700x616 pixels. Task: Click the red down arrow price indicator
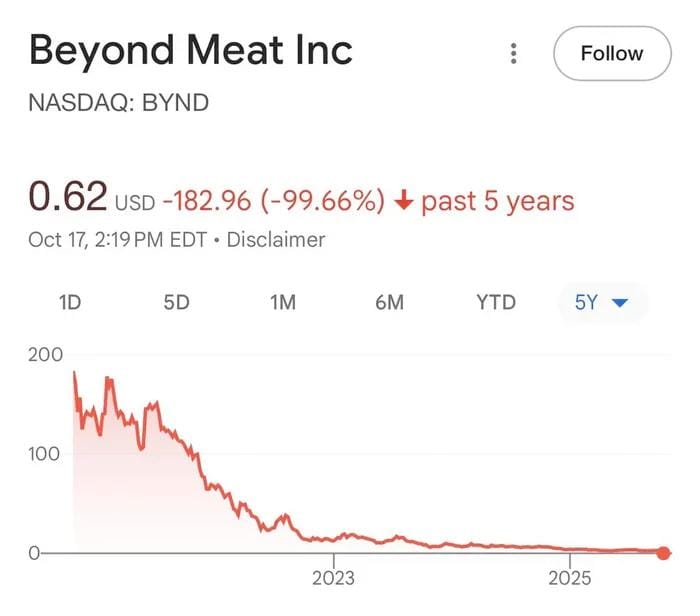click(404, 201)
